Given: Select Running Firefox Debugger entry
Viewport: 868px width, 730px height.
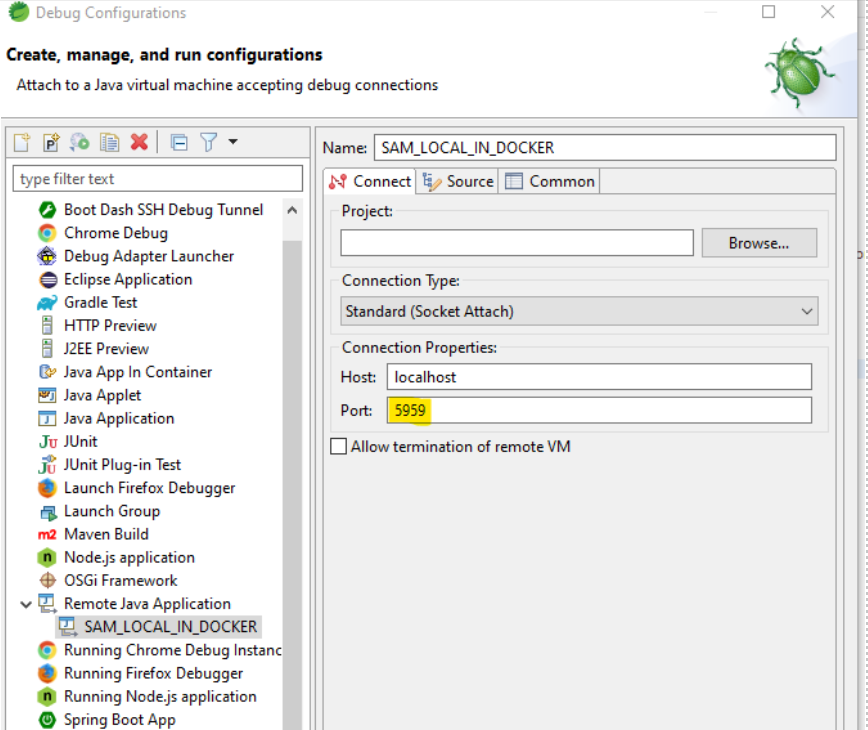Looking at the screenshot, I should coord(153,674).
